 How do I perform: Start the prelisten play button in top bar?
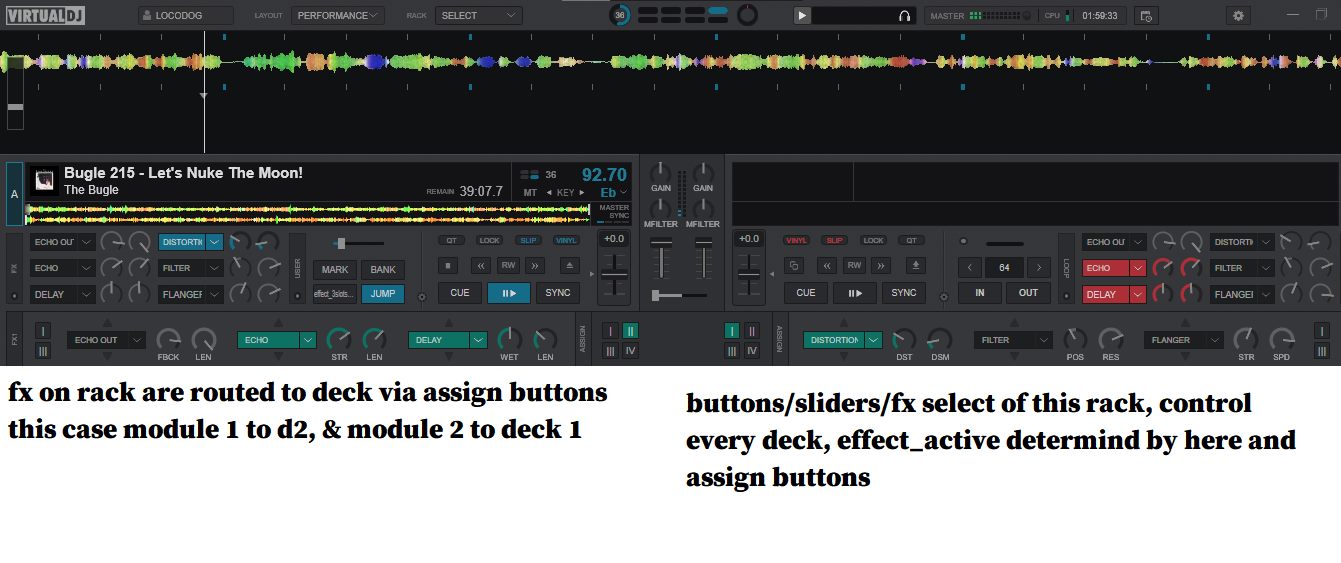click(x=802, y=15)
